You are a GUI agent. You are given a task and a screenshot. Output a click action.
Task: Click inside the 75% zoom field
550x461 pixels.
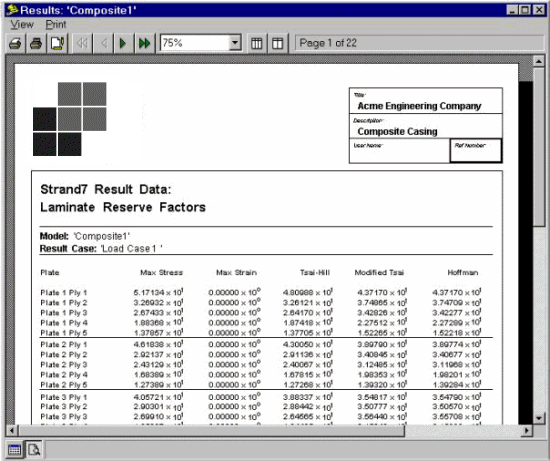195,44
